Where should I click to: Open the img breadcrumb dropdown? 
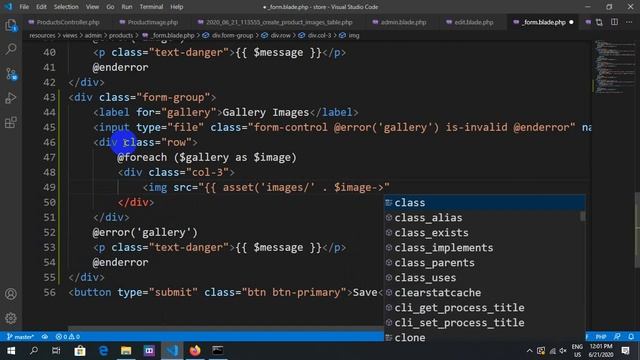[x=349, y=36]
